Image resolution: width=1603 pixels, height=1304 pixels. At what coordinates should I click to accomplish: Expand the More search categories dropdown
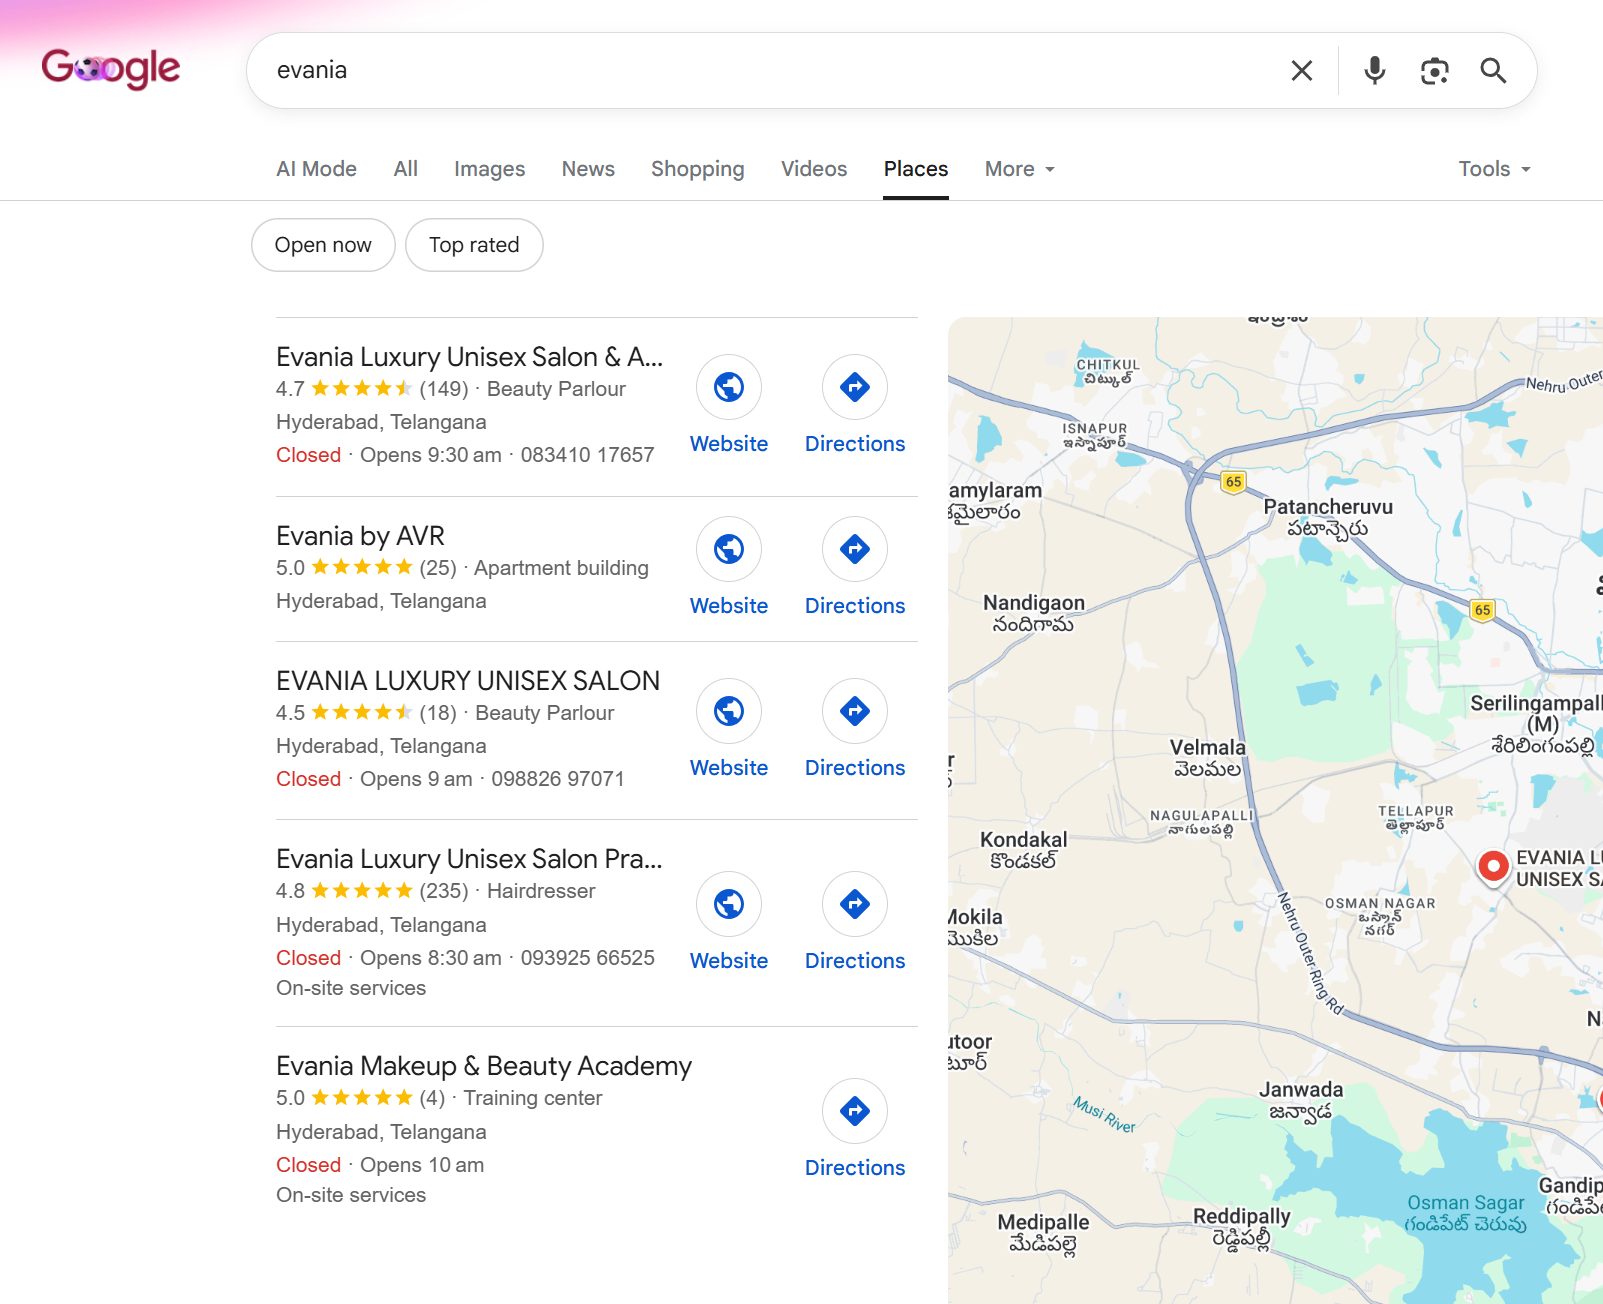coord(1019,169)
